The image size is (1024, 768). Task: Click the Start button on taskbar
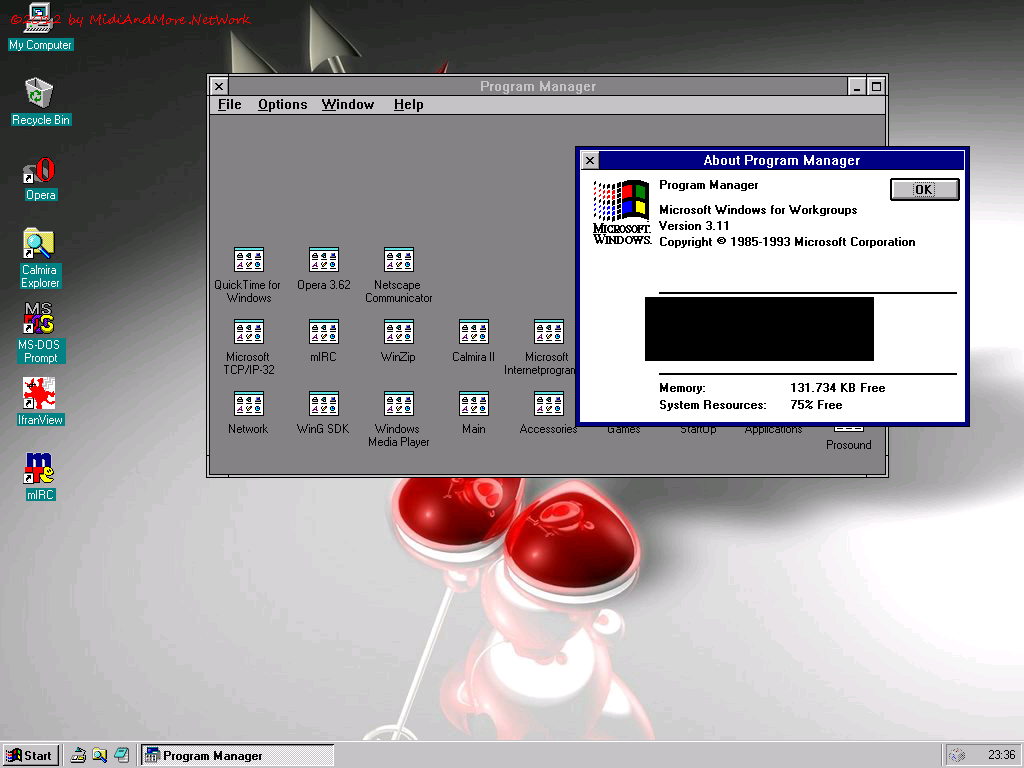(x=30, y=755)
